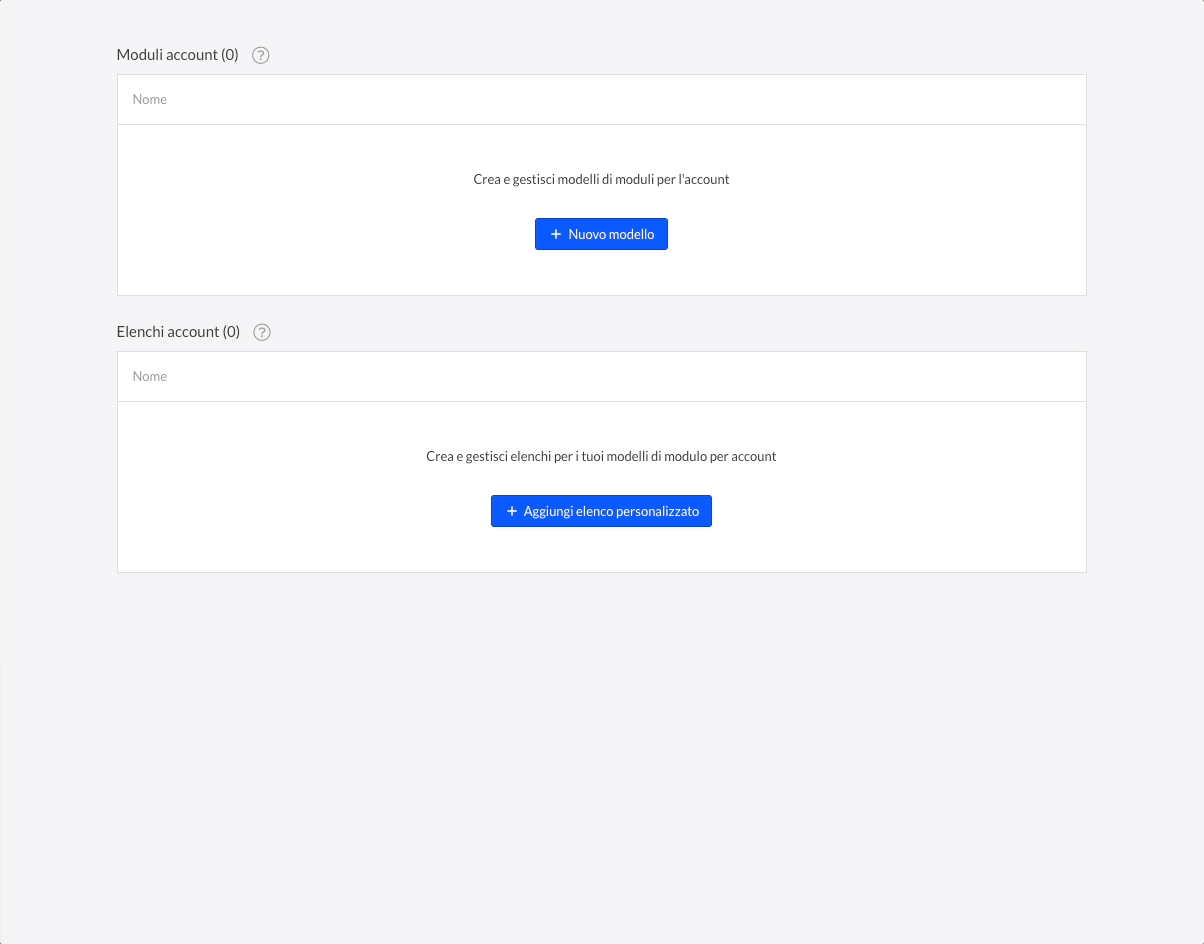Open help icon next to Moduli account

coord(261,55)
